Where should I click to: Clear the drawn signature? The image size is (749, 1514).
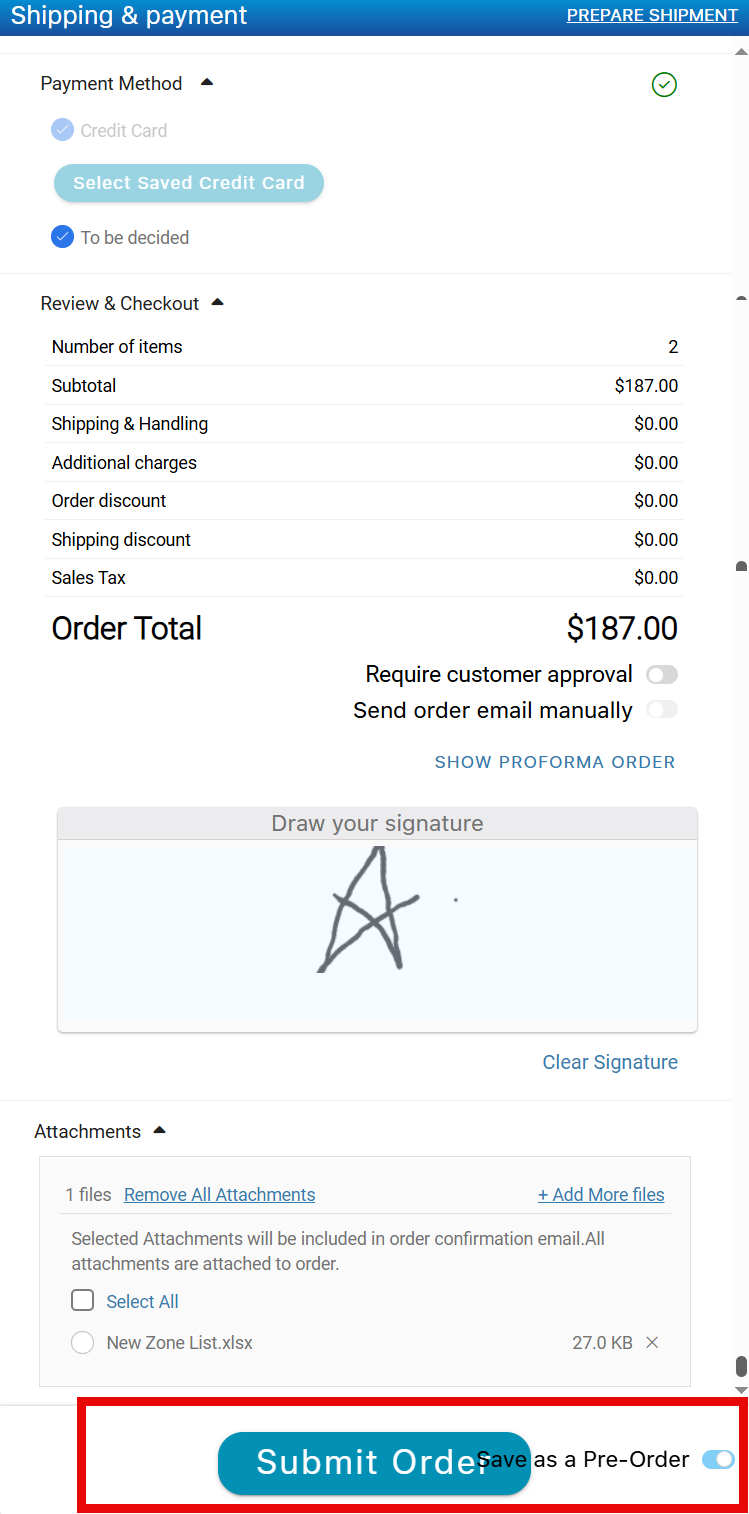click(x=610, y=1062)
